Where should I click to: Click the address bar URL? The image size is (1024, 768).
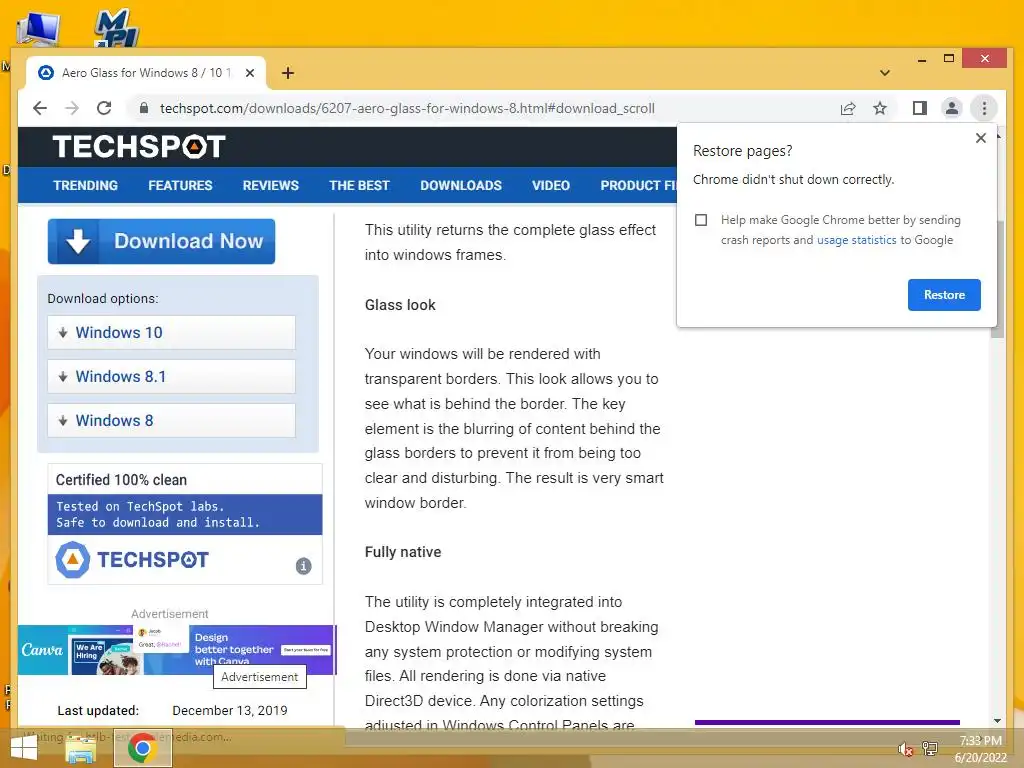pos(407,108)
